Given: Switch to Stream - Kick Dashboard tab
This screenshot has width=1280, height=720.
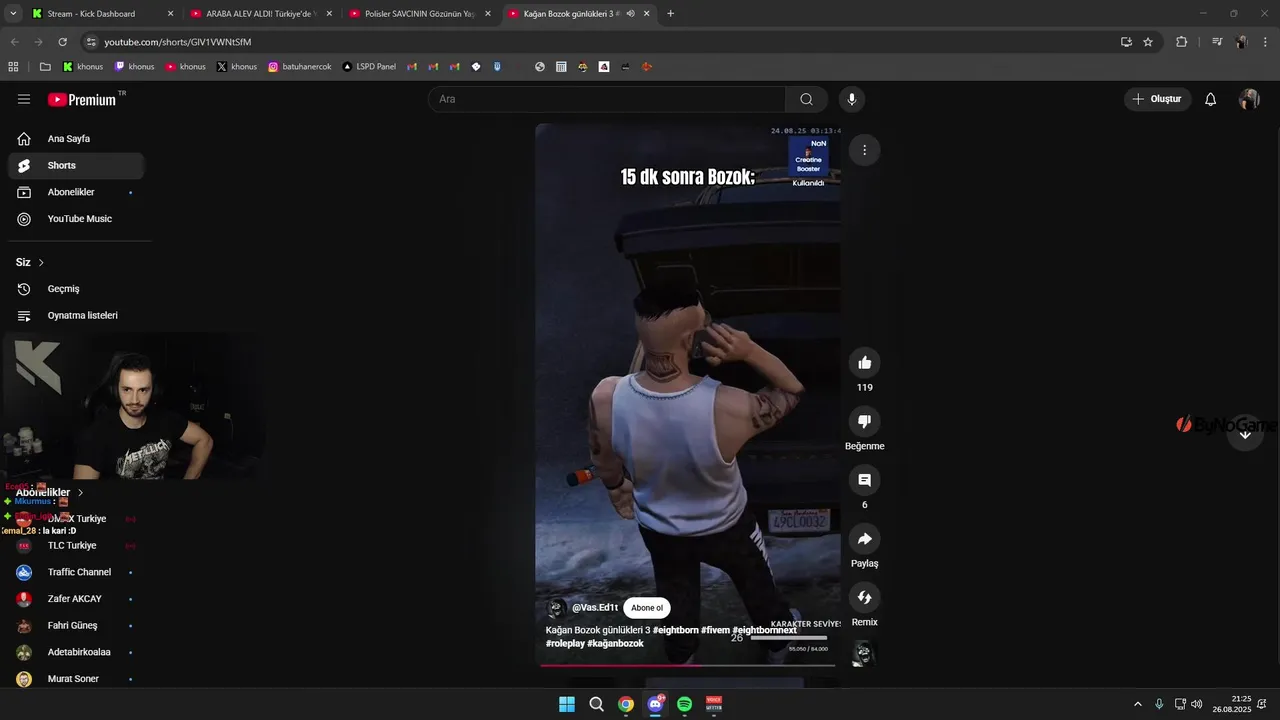Looking at the screenshot, I should (102, 14).
